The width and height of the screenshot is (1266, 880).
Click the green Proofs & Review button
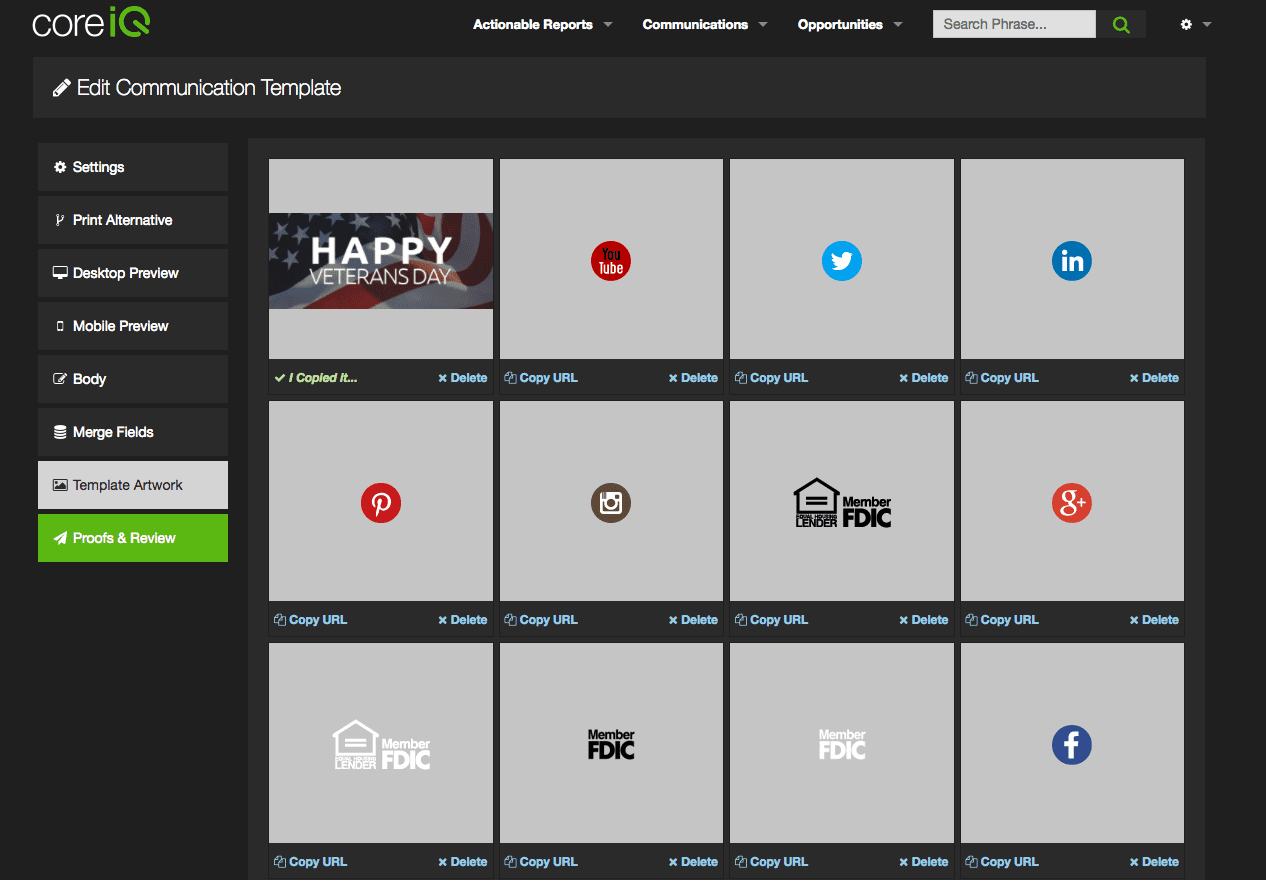click(133, 538)
